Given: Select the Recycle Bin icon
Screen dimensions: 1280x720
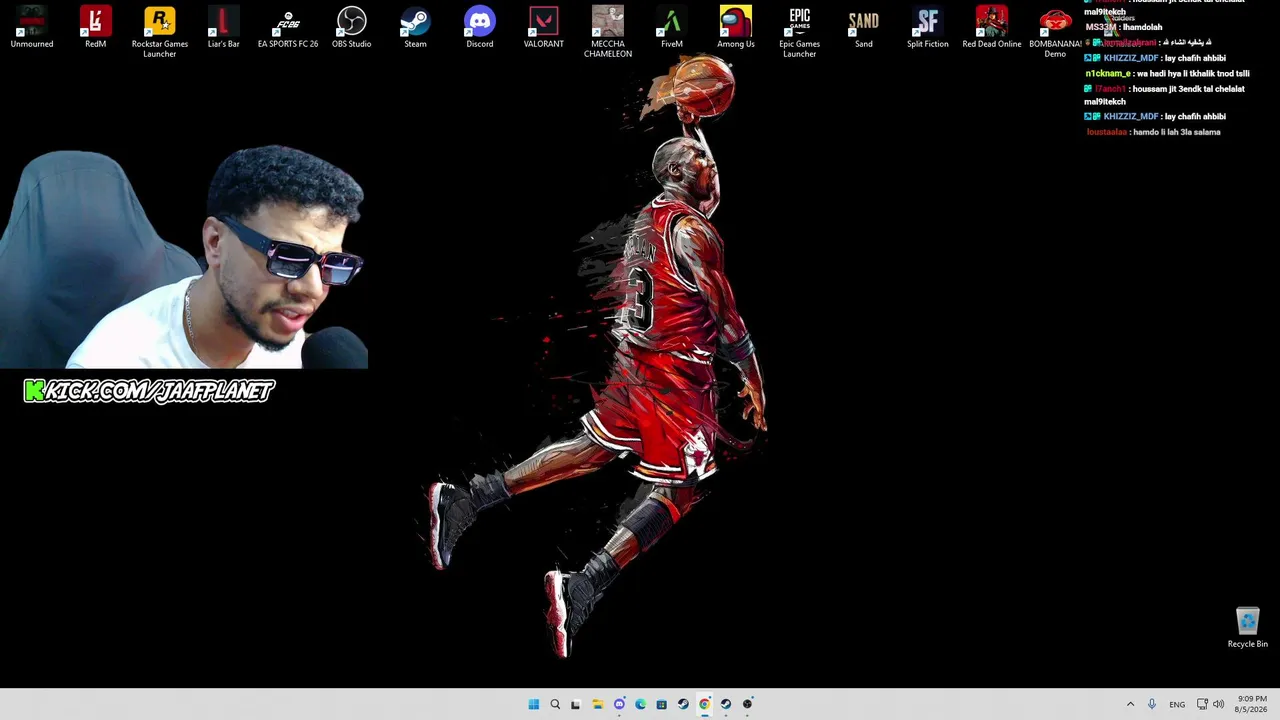Looking at the screenshot, I should 1247,628.
